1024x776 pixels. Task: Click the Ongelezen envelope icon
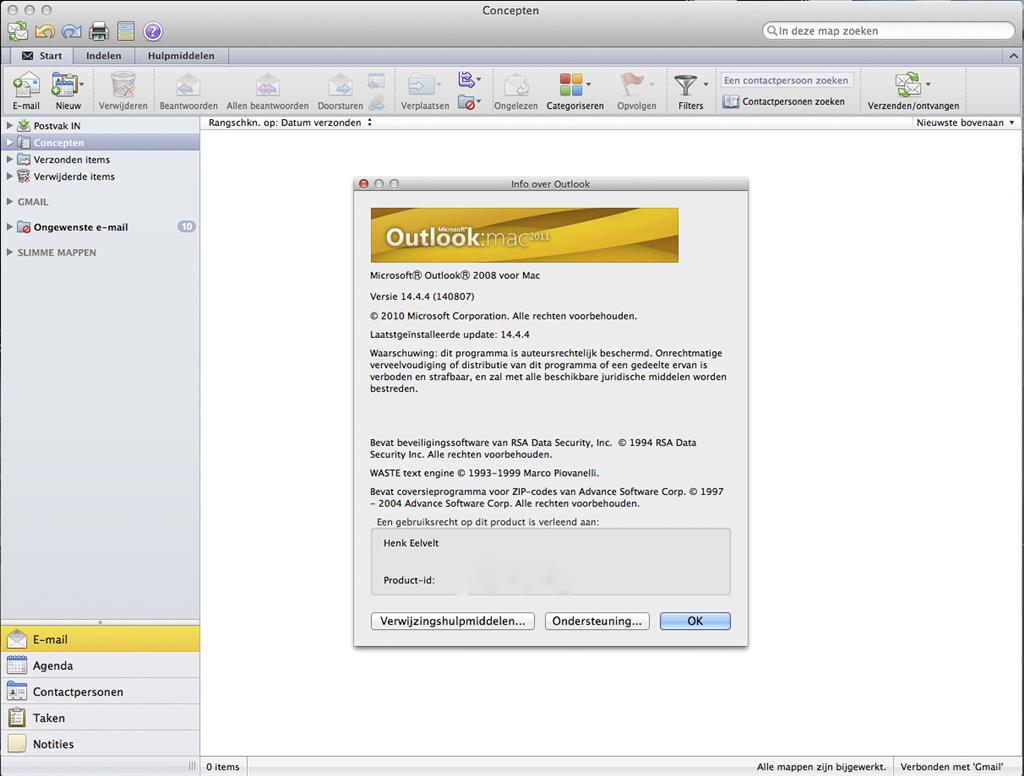(x=516, y=85)
